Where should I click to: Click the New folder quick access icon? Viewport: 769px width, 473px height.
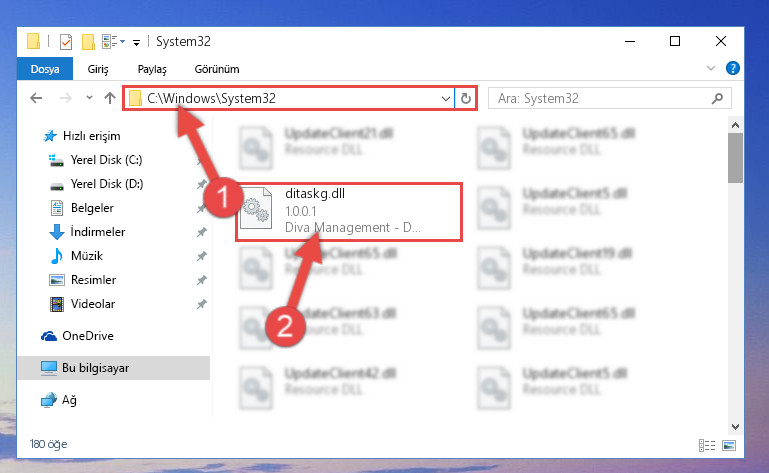(x=88, y=42)
